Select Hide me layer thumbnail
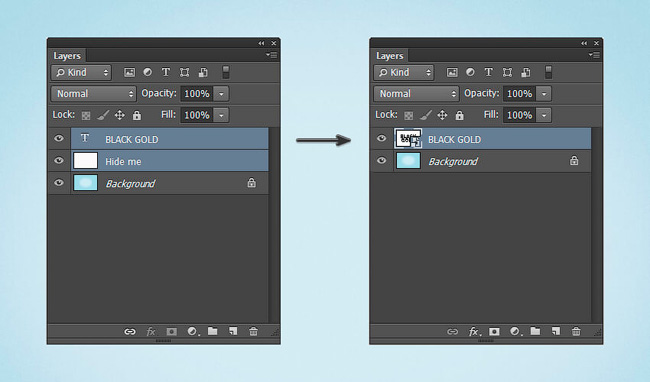Image resolution: width=650 pixels, height=382 pixels. [85, 161]
